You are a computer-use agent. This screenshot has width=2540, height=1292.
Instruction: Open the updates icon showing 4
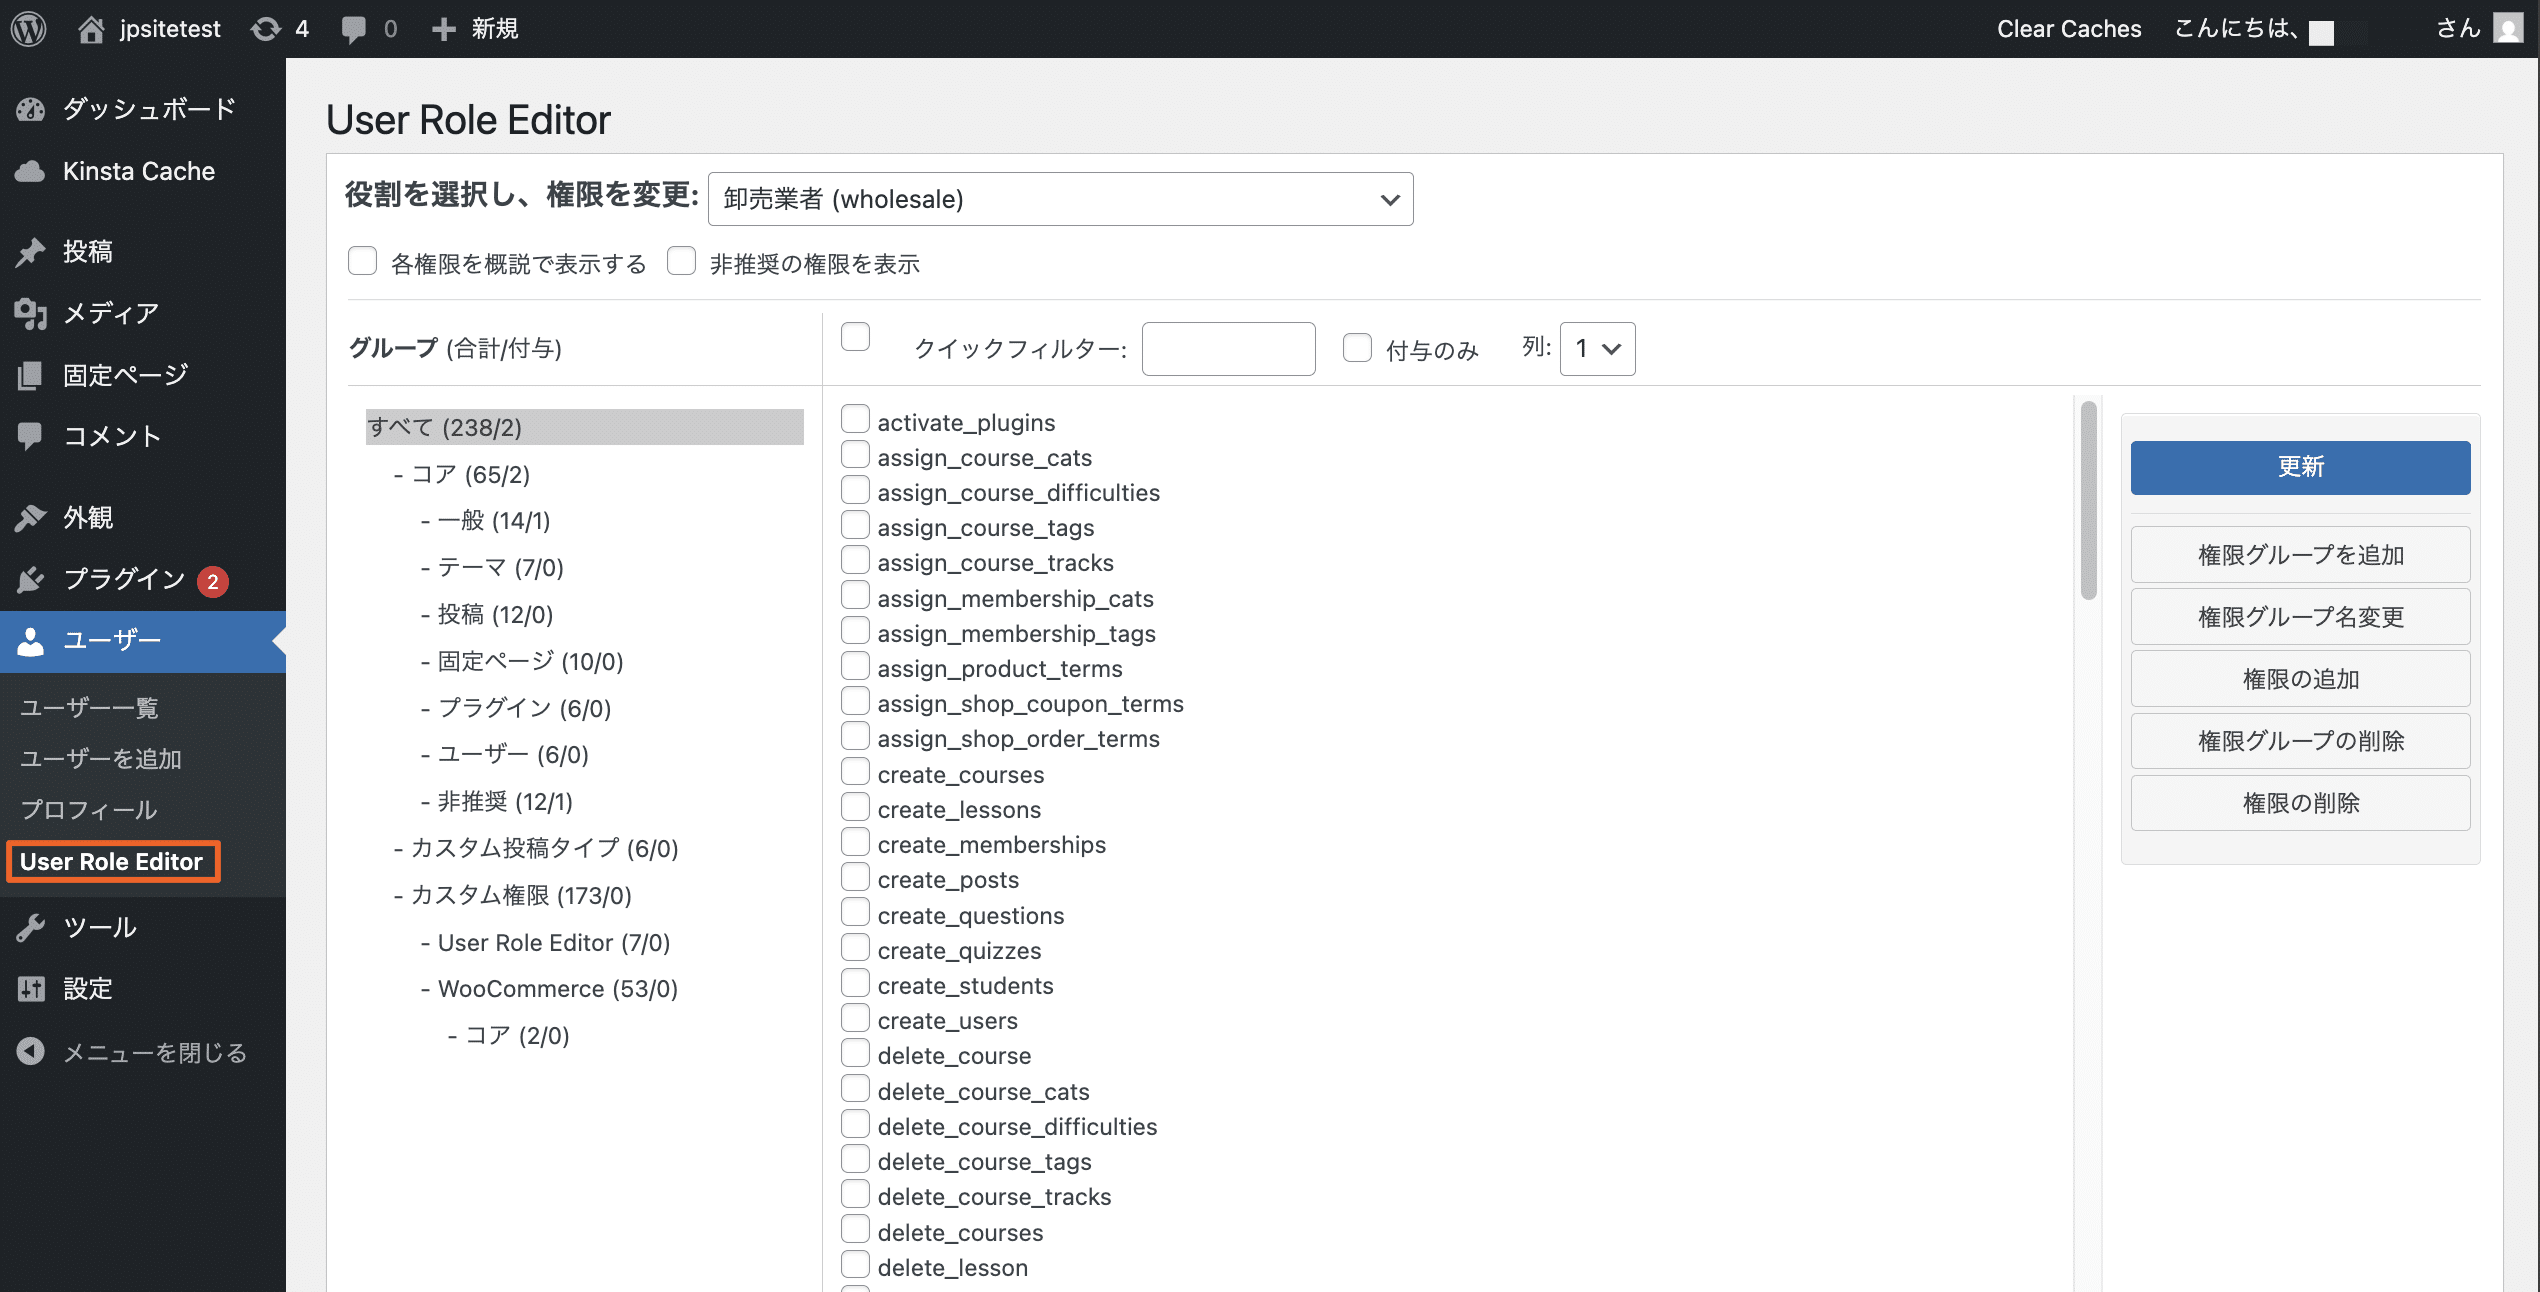[x=266, y=29]
